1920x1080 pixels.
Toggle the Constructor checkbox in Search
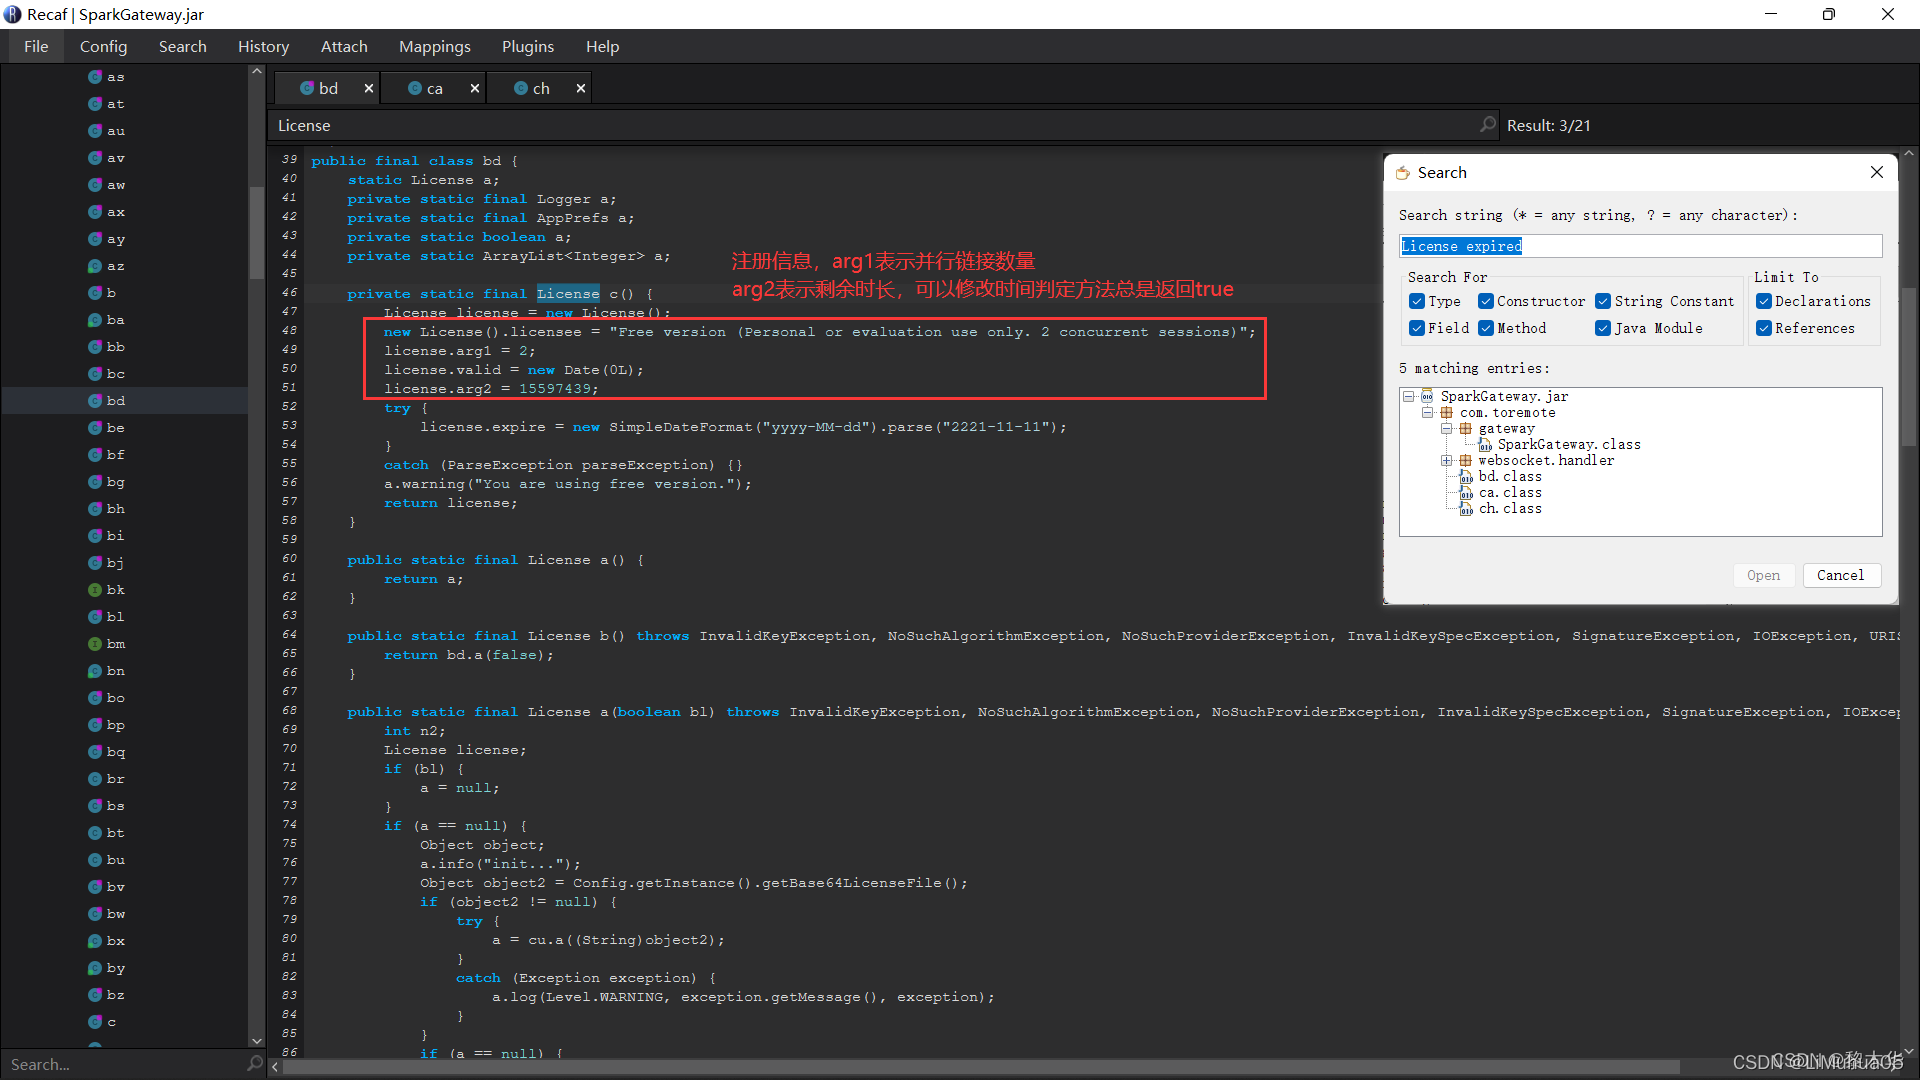pyautogui.click(x=1486, y=301)
